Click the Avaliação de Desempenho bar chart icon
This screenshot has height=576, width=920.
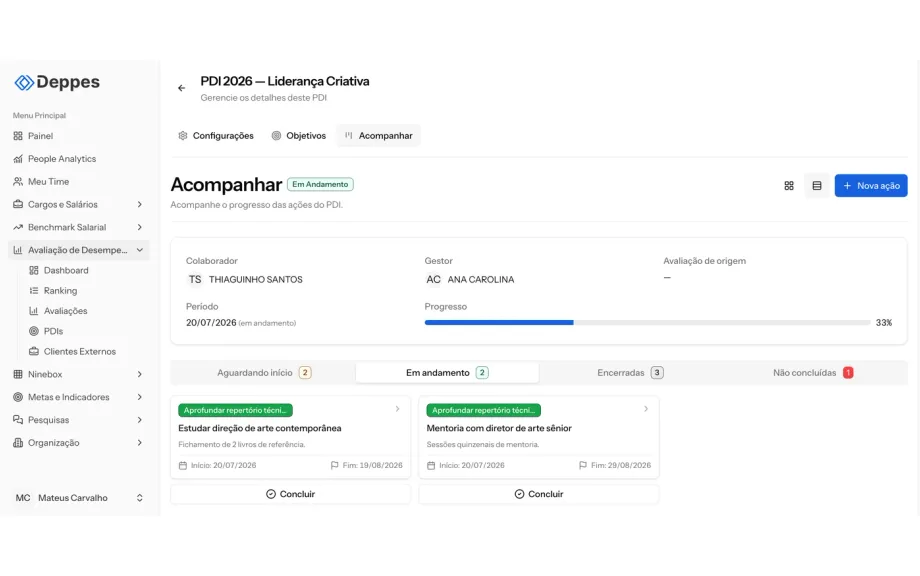pos(18,250)
